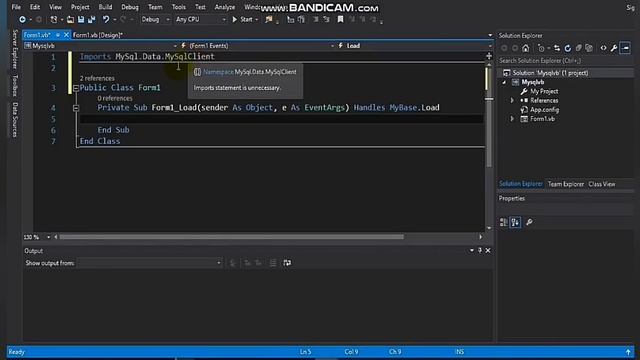Screen dimensions: 640x360
Task: Open the Project menu
Action: tap(80, 7)
